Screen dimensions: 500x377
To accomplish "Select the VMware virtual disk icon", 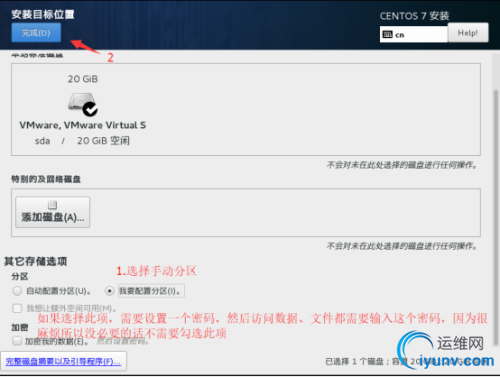I will pos(83,104).
